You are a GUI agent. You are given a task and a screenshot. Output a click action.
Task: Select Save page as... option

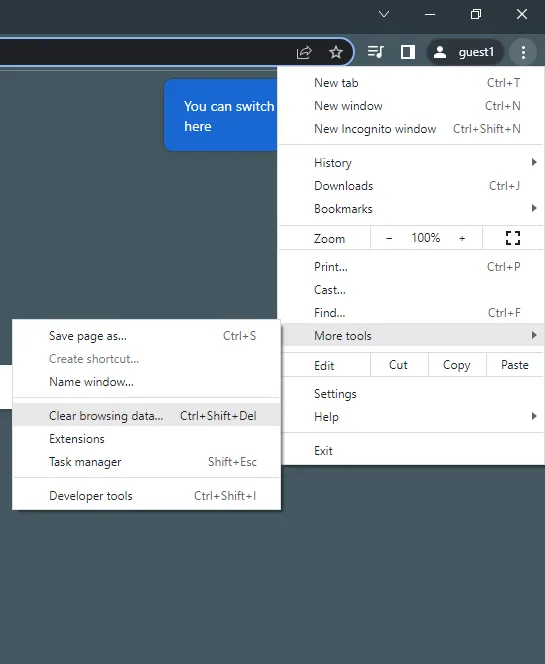tap(147, 336)
